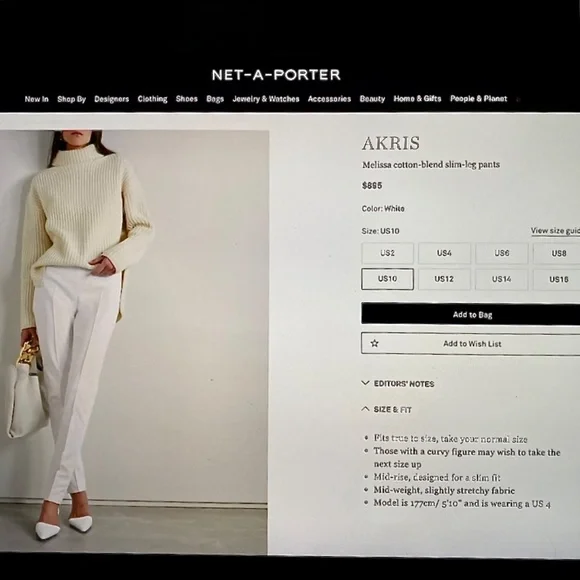Go to the Shoes category
This screenshot has width=580, height=580.
(187, 99)
